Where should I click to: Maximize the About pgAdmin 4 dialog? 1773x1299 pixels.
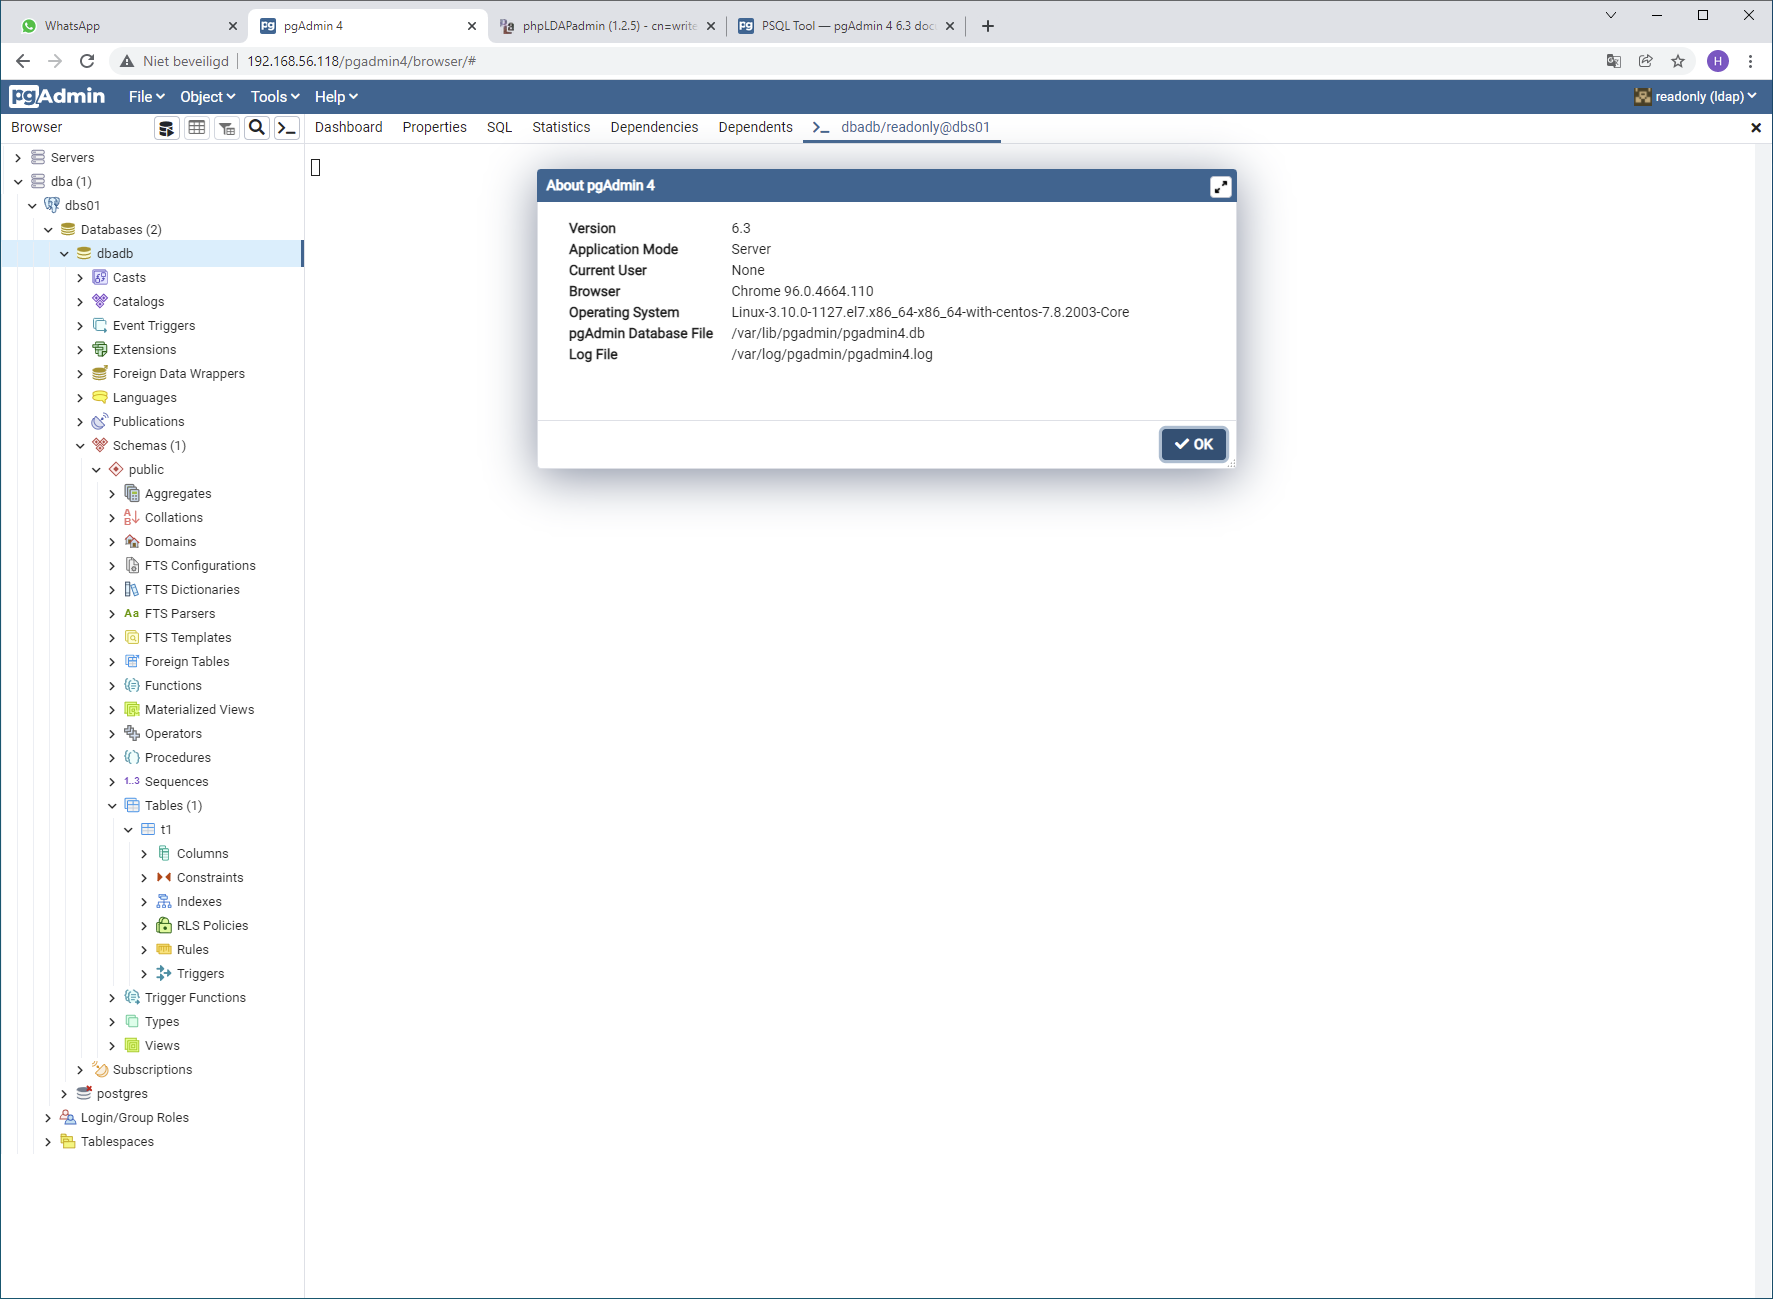(1220, 187)
